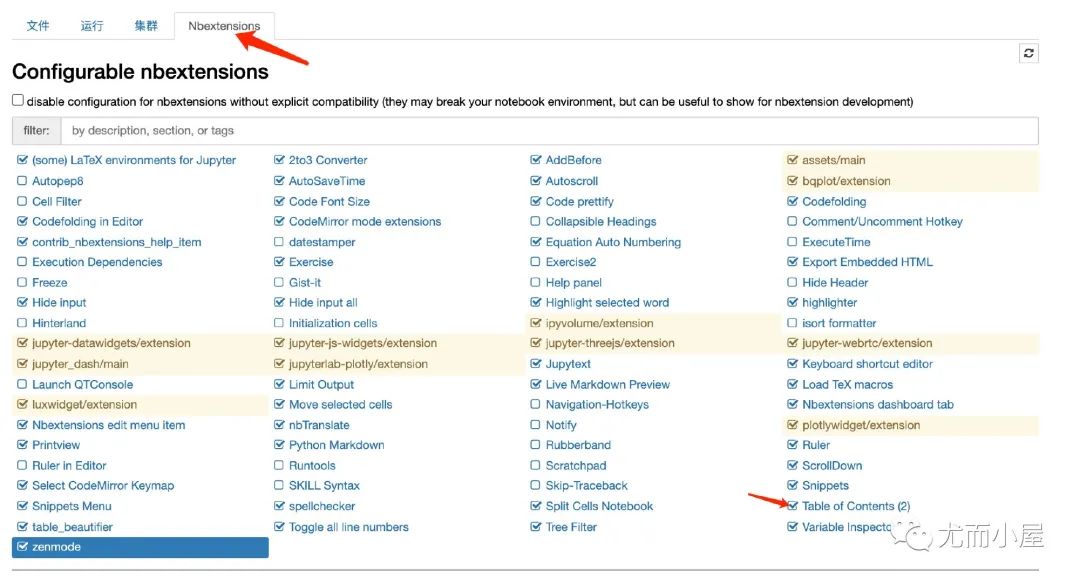Screen dimensions: 1080x583
Task: Uncheck the Table of Contents (2) checkbox
Action: point(792,506)
